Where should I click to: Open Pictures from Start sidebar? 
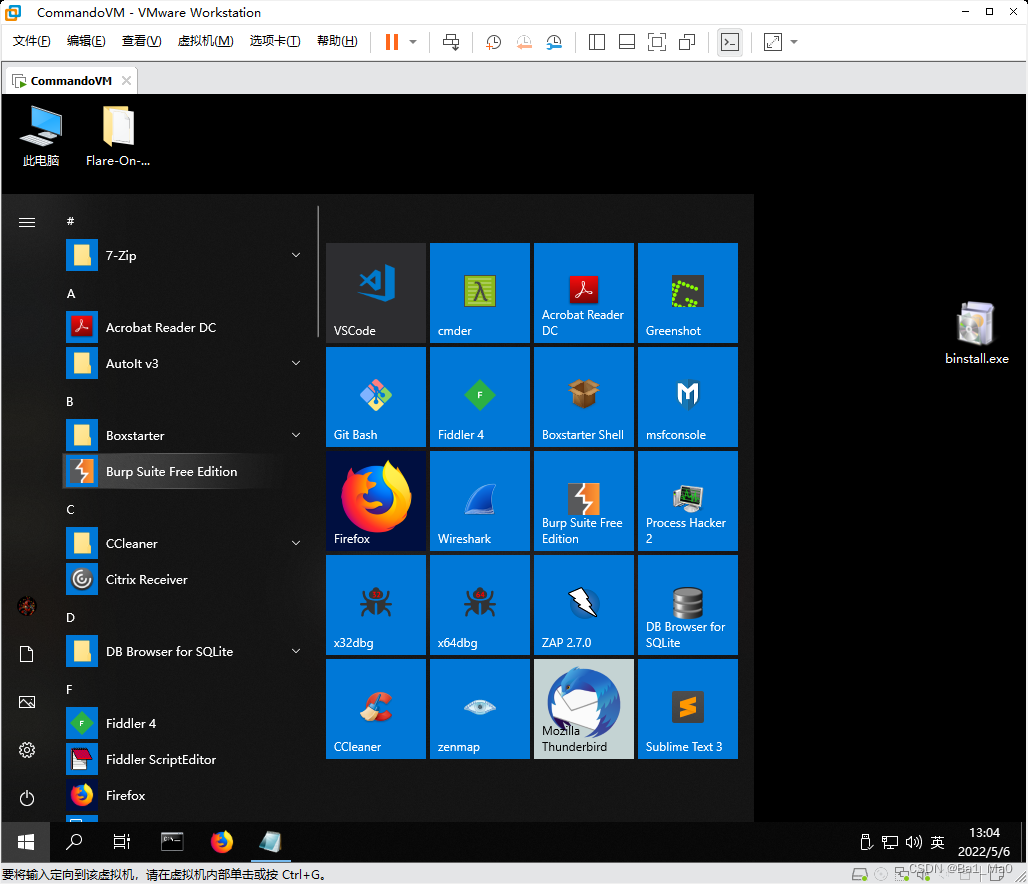pos(27,702)
